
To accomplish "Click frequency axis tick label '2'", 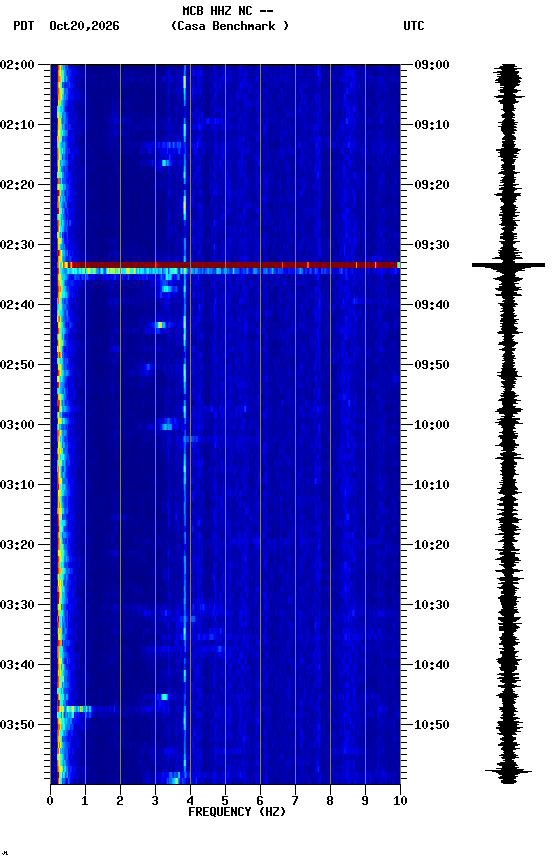I will click(x=120, y=801).
